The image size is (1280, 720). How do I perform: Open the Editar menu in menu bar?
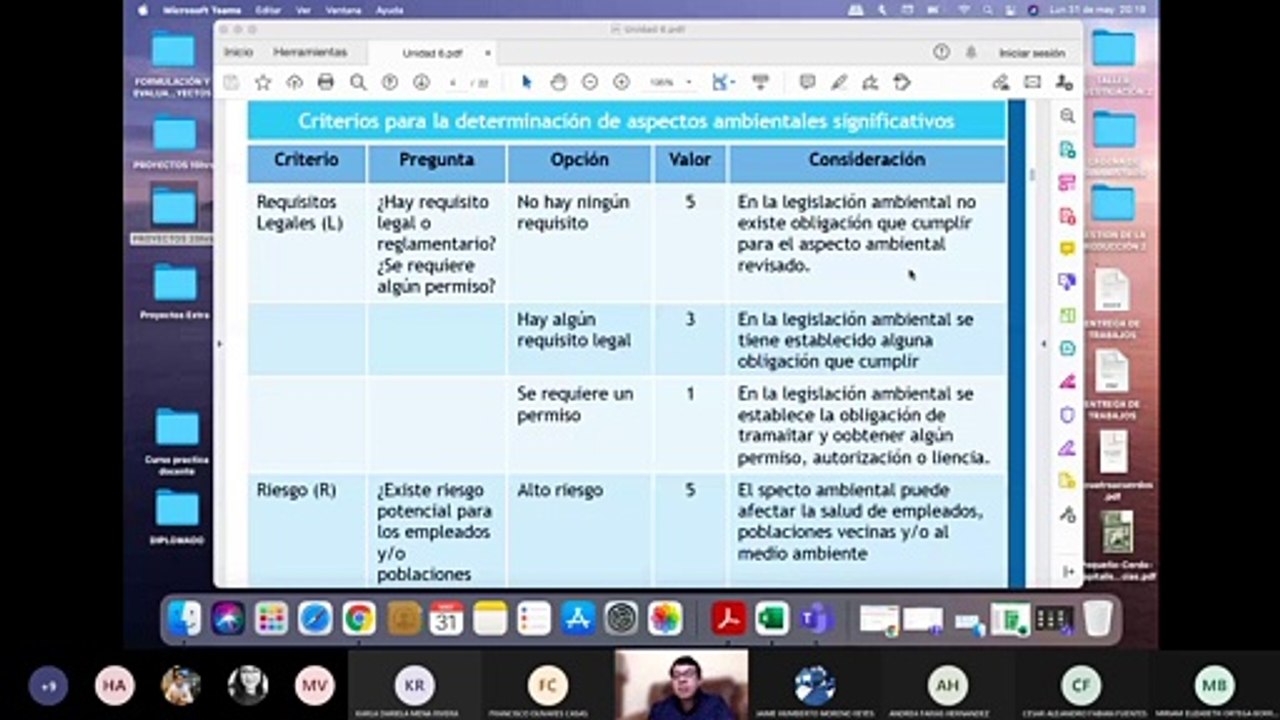point(268,9)
